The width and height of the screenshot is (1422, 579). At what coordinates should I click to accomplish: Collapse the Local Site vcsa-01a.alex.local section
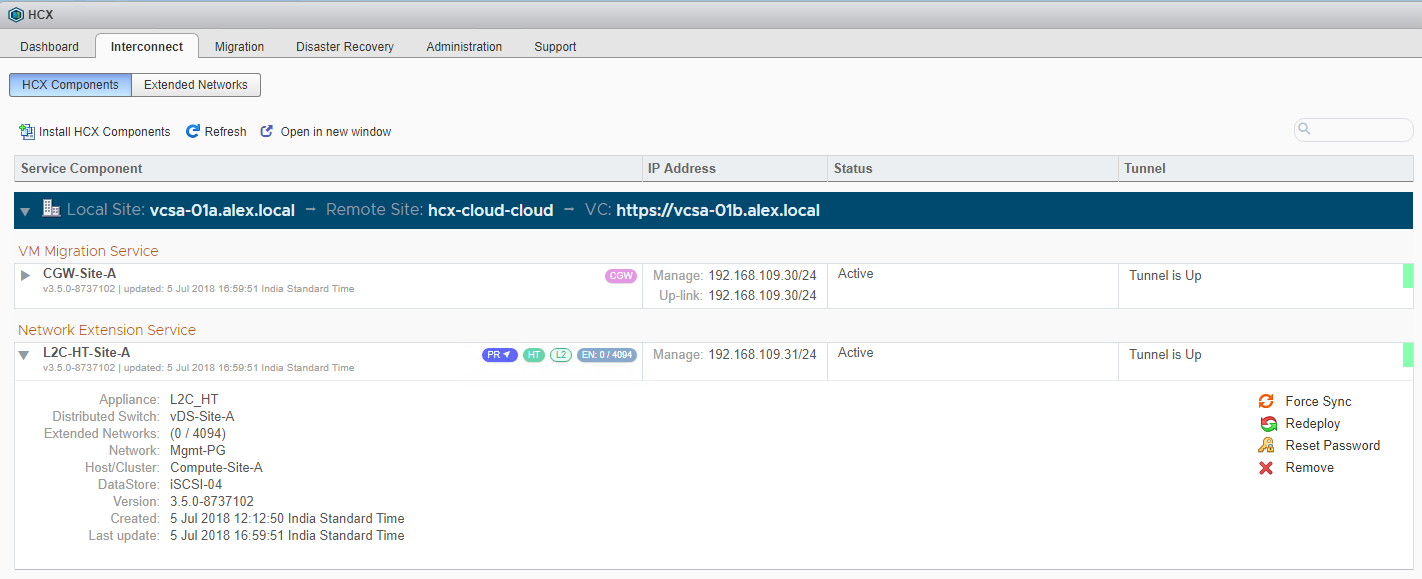coord(25,211)
